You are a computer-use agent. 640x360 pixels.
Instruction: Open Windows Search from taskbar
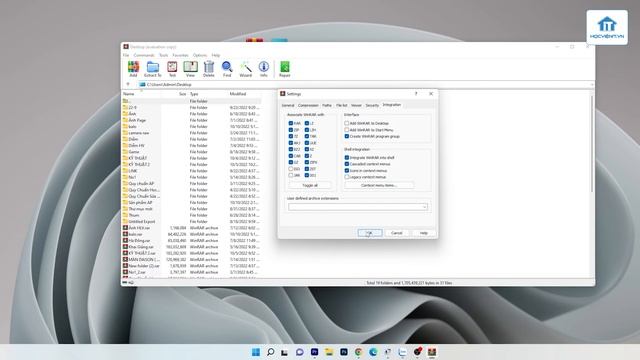[270, 352]
